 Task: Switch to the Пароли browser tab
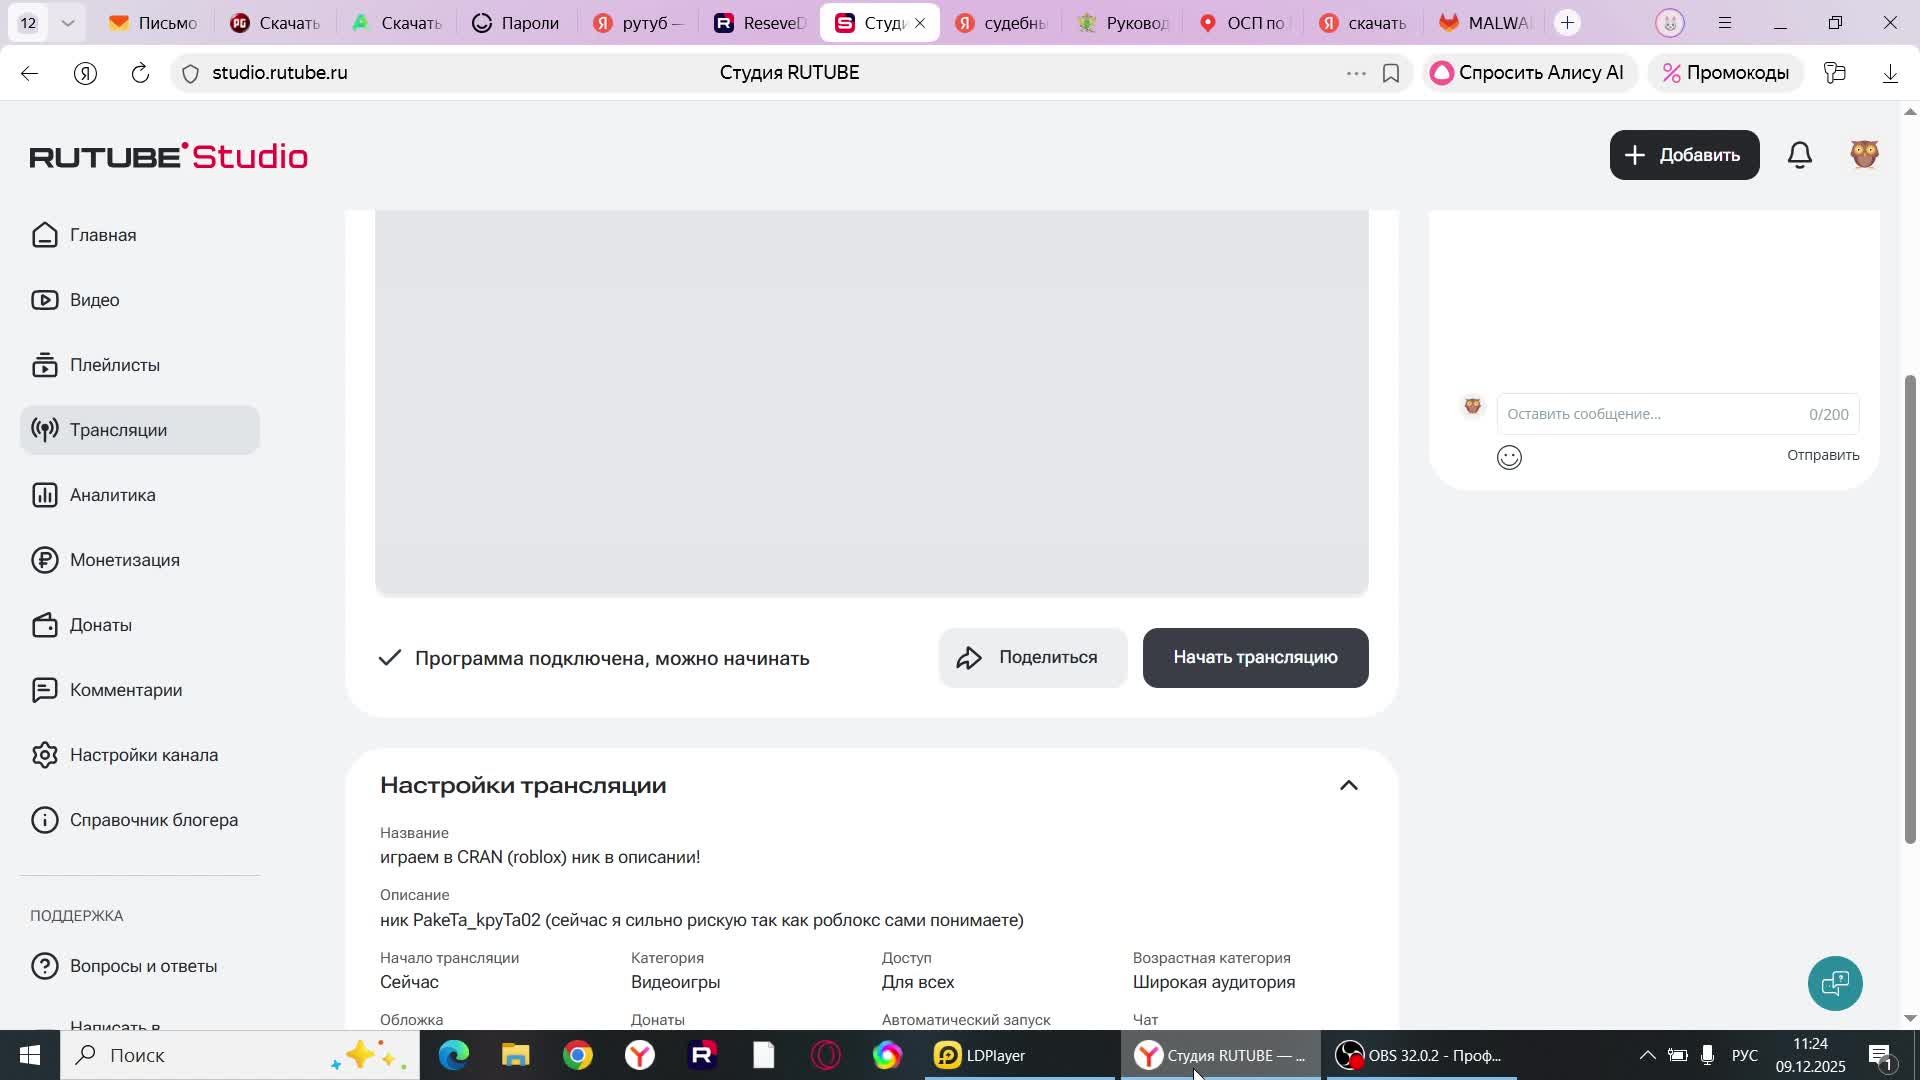pyautogui.click(x=516, y=21)
